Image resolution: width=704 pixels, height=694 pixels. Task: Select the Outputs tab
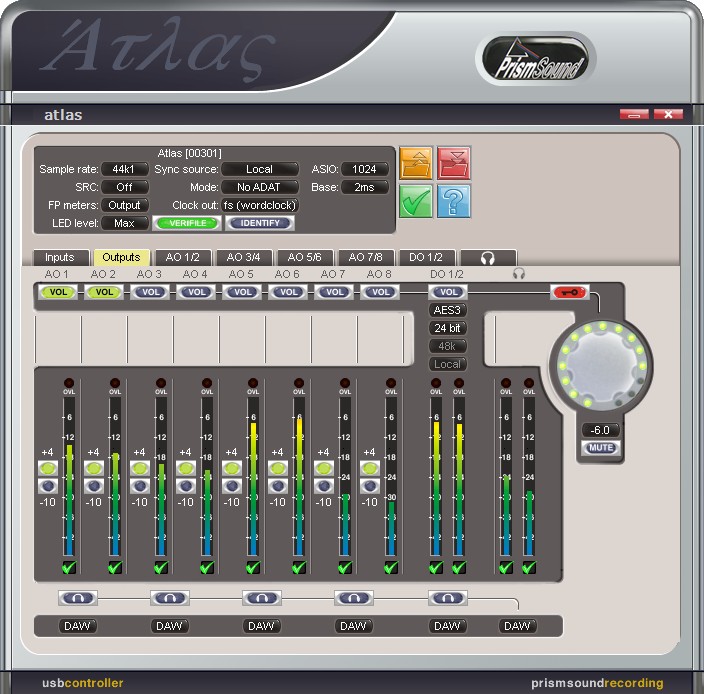click(121, 258)
